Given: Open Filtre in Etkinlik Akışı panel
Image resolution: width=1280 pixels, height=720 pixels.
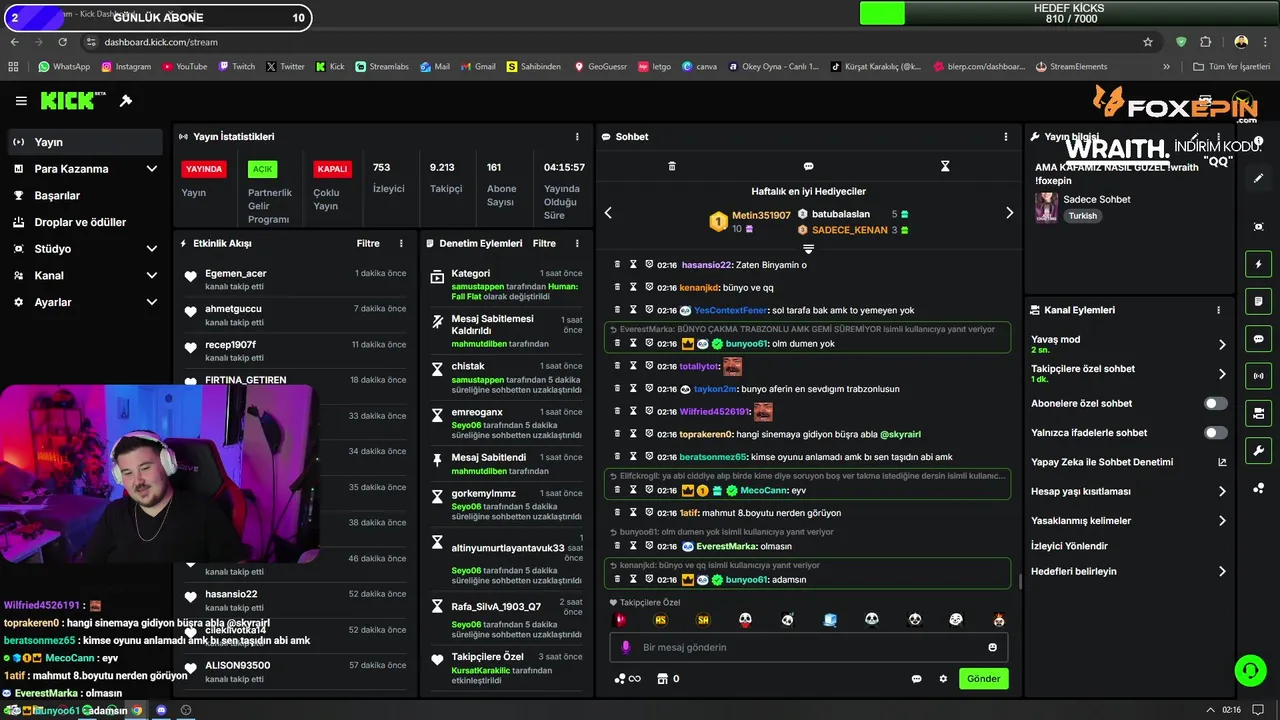Looking at the screenshot, I should [x=368, y=243].
